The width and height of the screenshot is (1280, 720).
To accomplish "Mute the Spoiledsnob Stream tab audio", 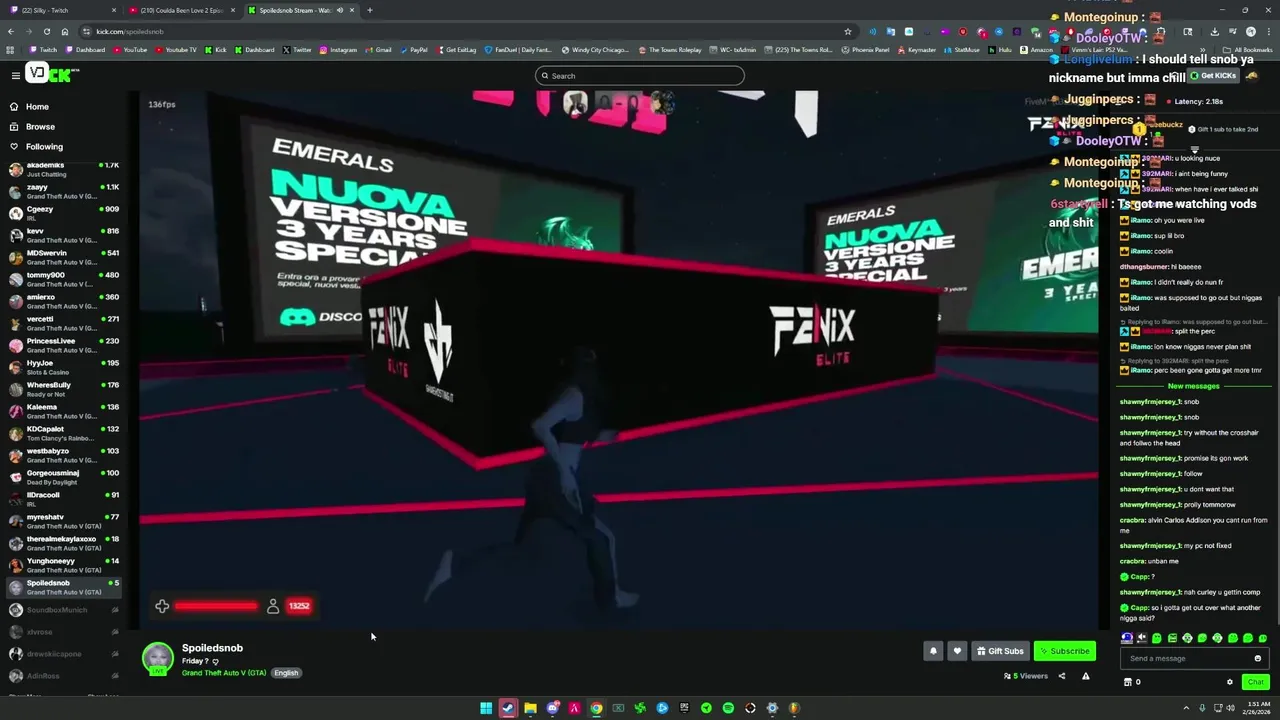I will pyautogui.click(x=339, y=10).
